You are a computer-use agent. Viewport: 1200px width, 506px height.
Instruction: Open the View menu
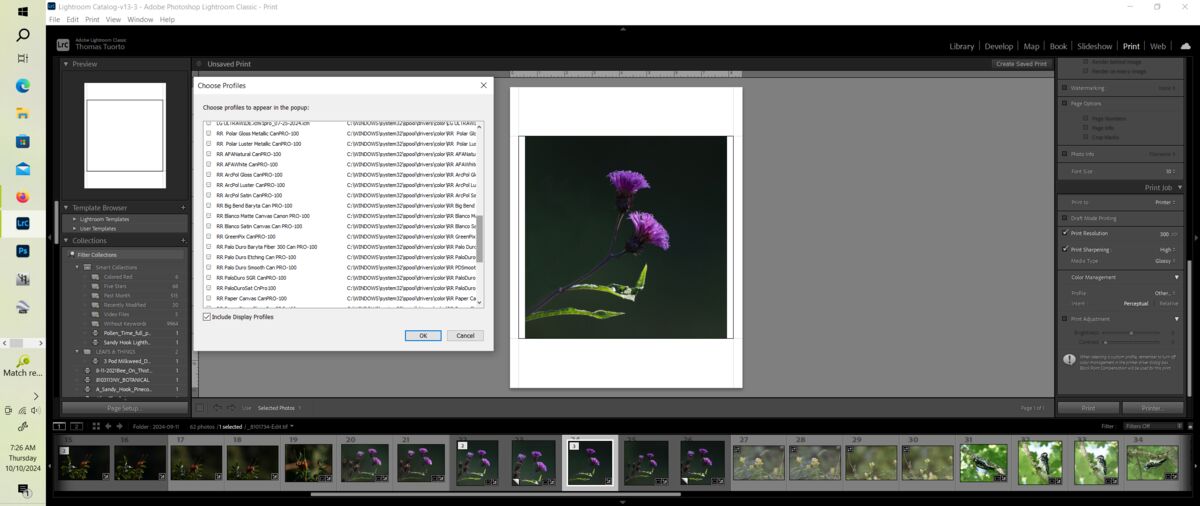113,19
